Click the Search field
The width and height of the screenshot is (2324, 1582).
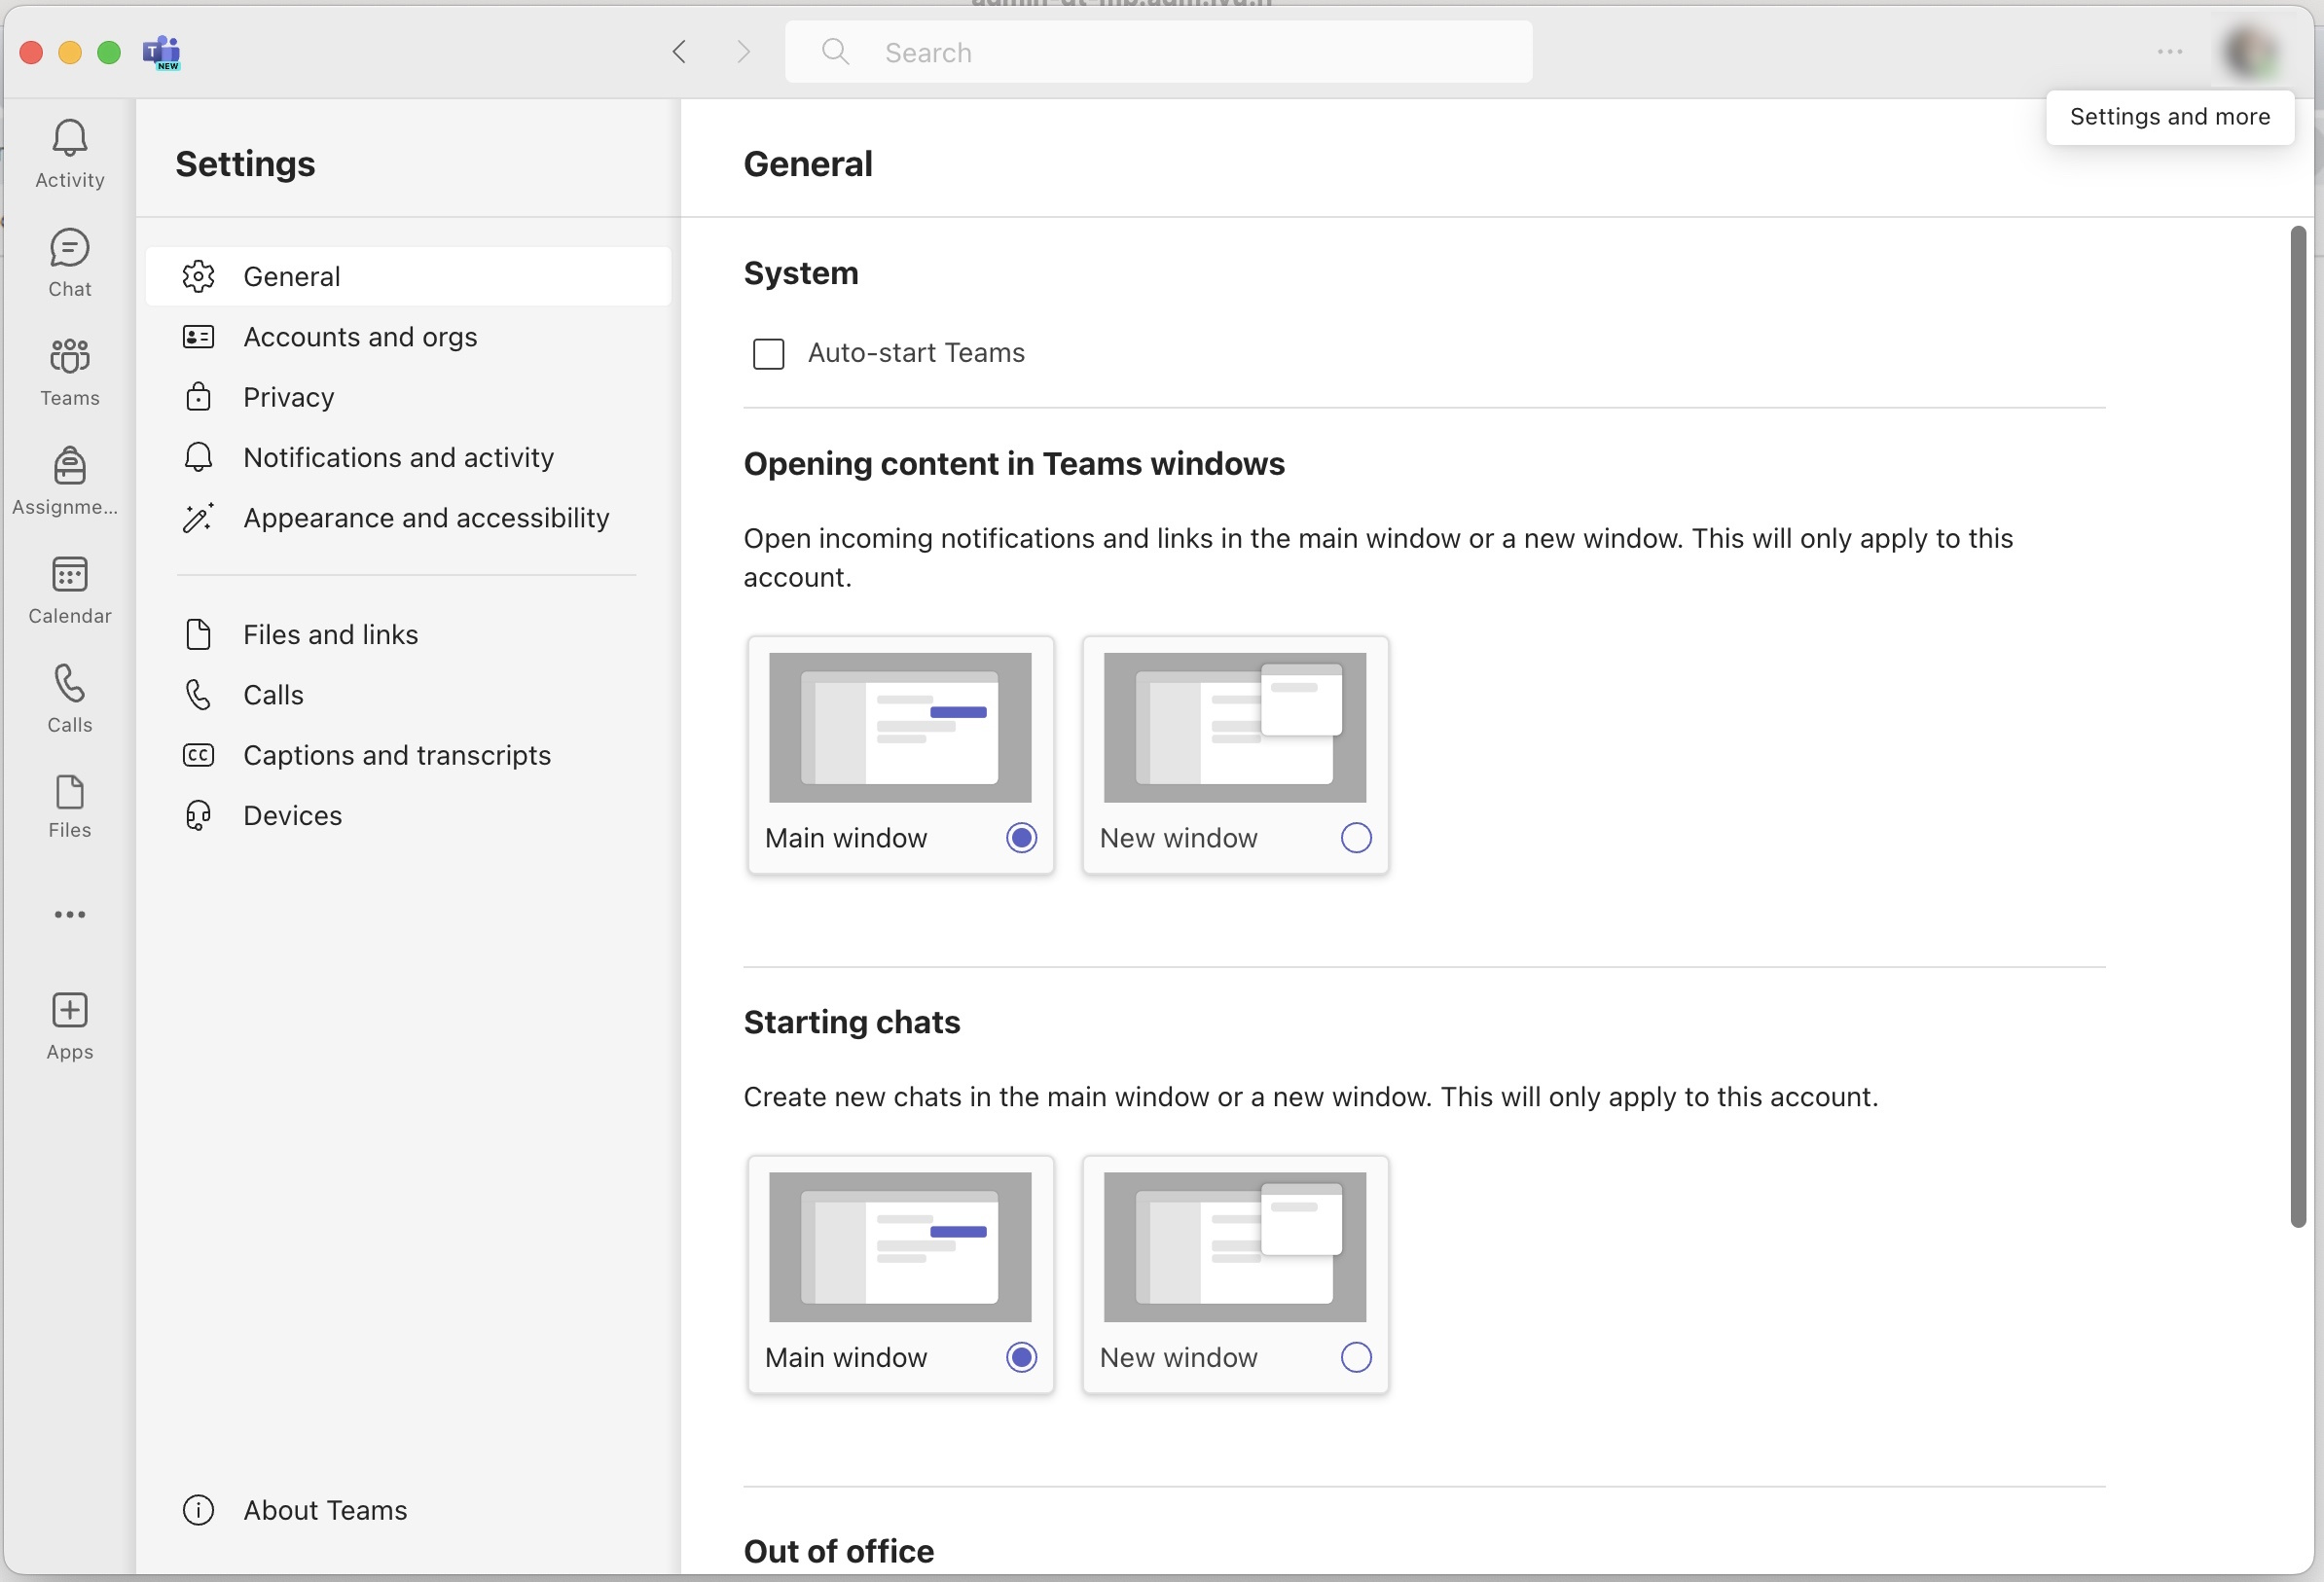pyautogui.click(x=1158, y=52)
